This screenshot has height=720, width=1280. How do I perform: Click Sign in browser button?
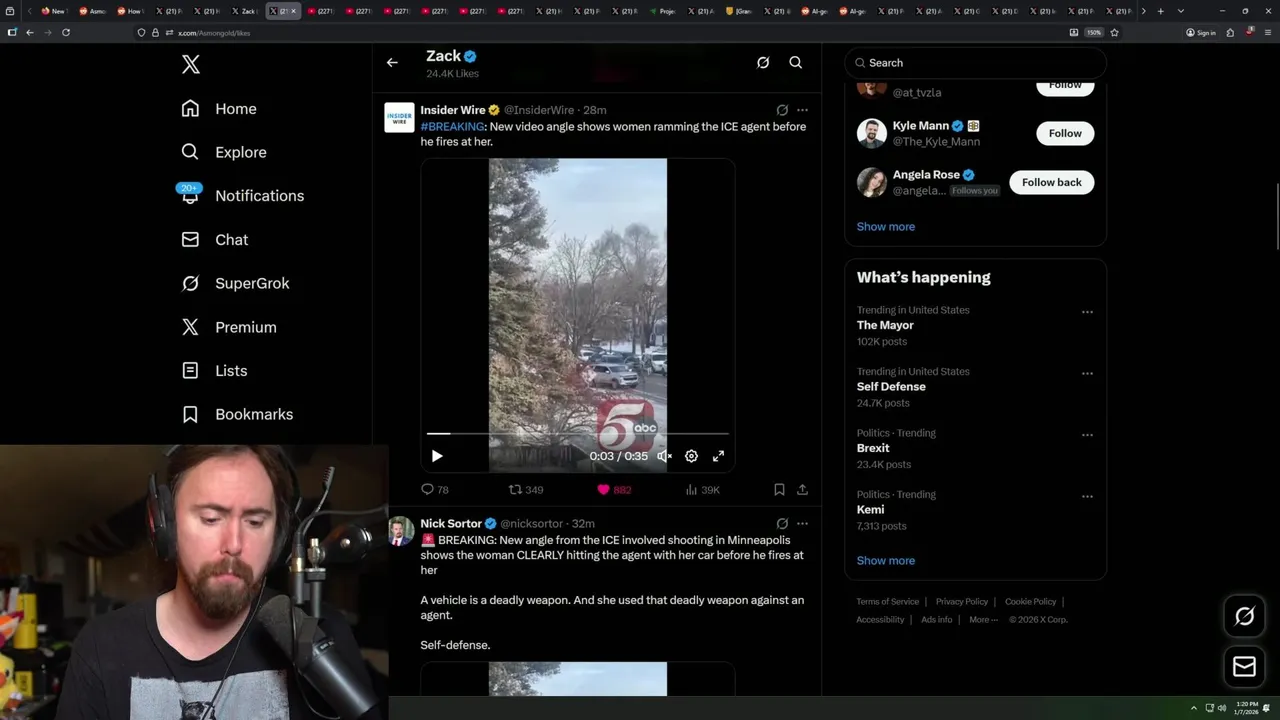(x=1201, y=32)
